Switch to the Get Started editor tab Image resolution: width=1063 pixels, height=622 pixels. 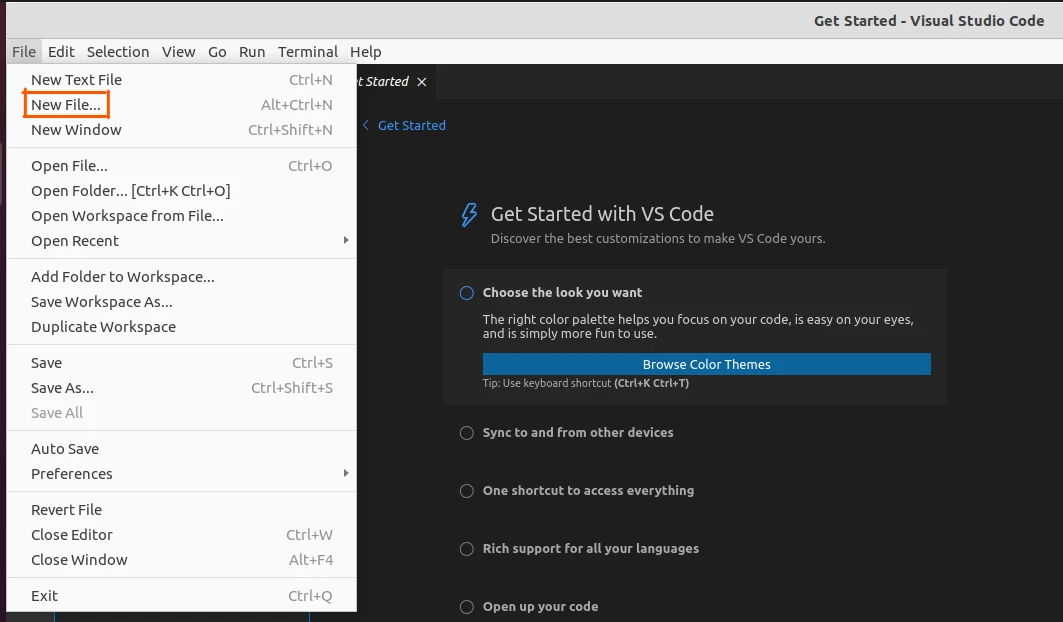pos(385,82)
